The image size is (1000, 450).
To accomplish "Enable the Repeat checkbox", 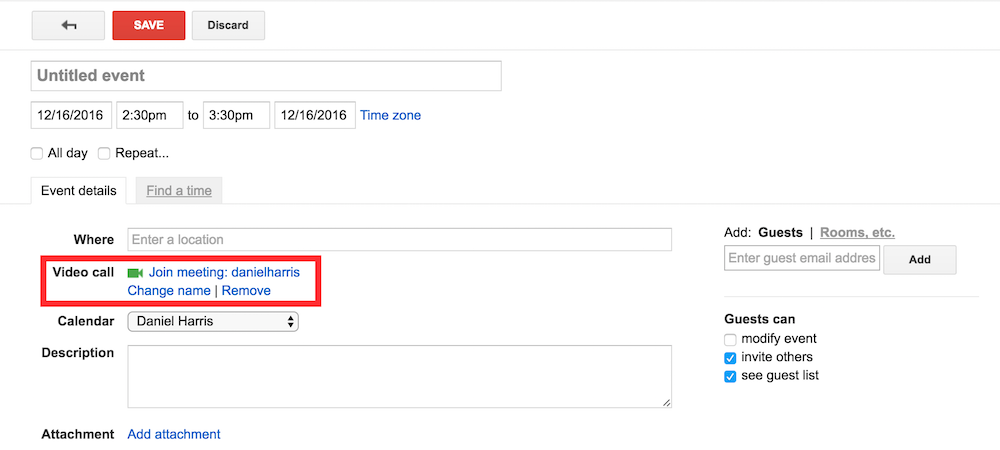I will (x=104, y=154).
